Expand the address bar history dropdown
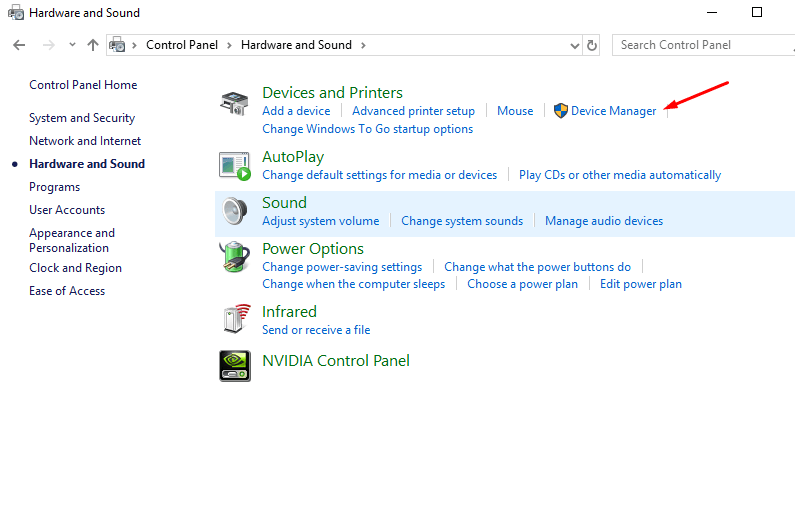795x508 pixels. click(574, 45)
